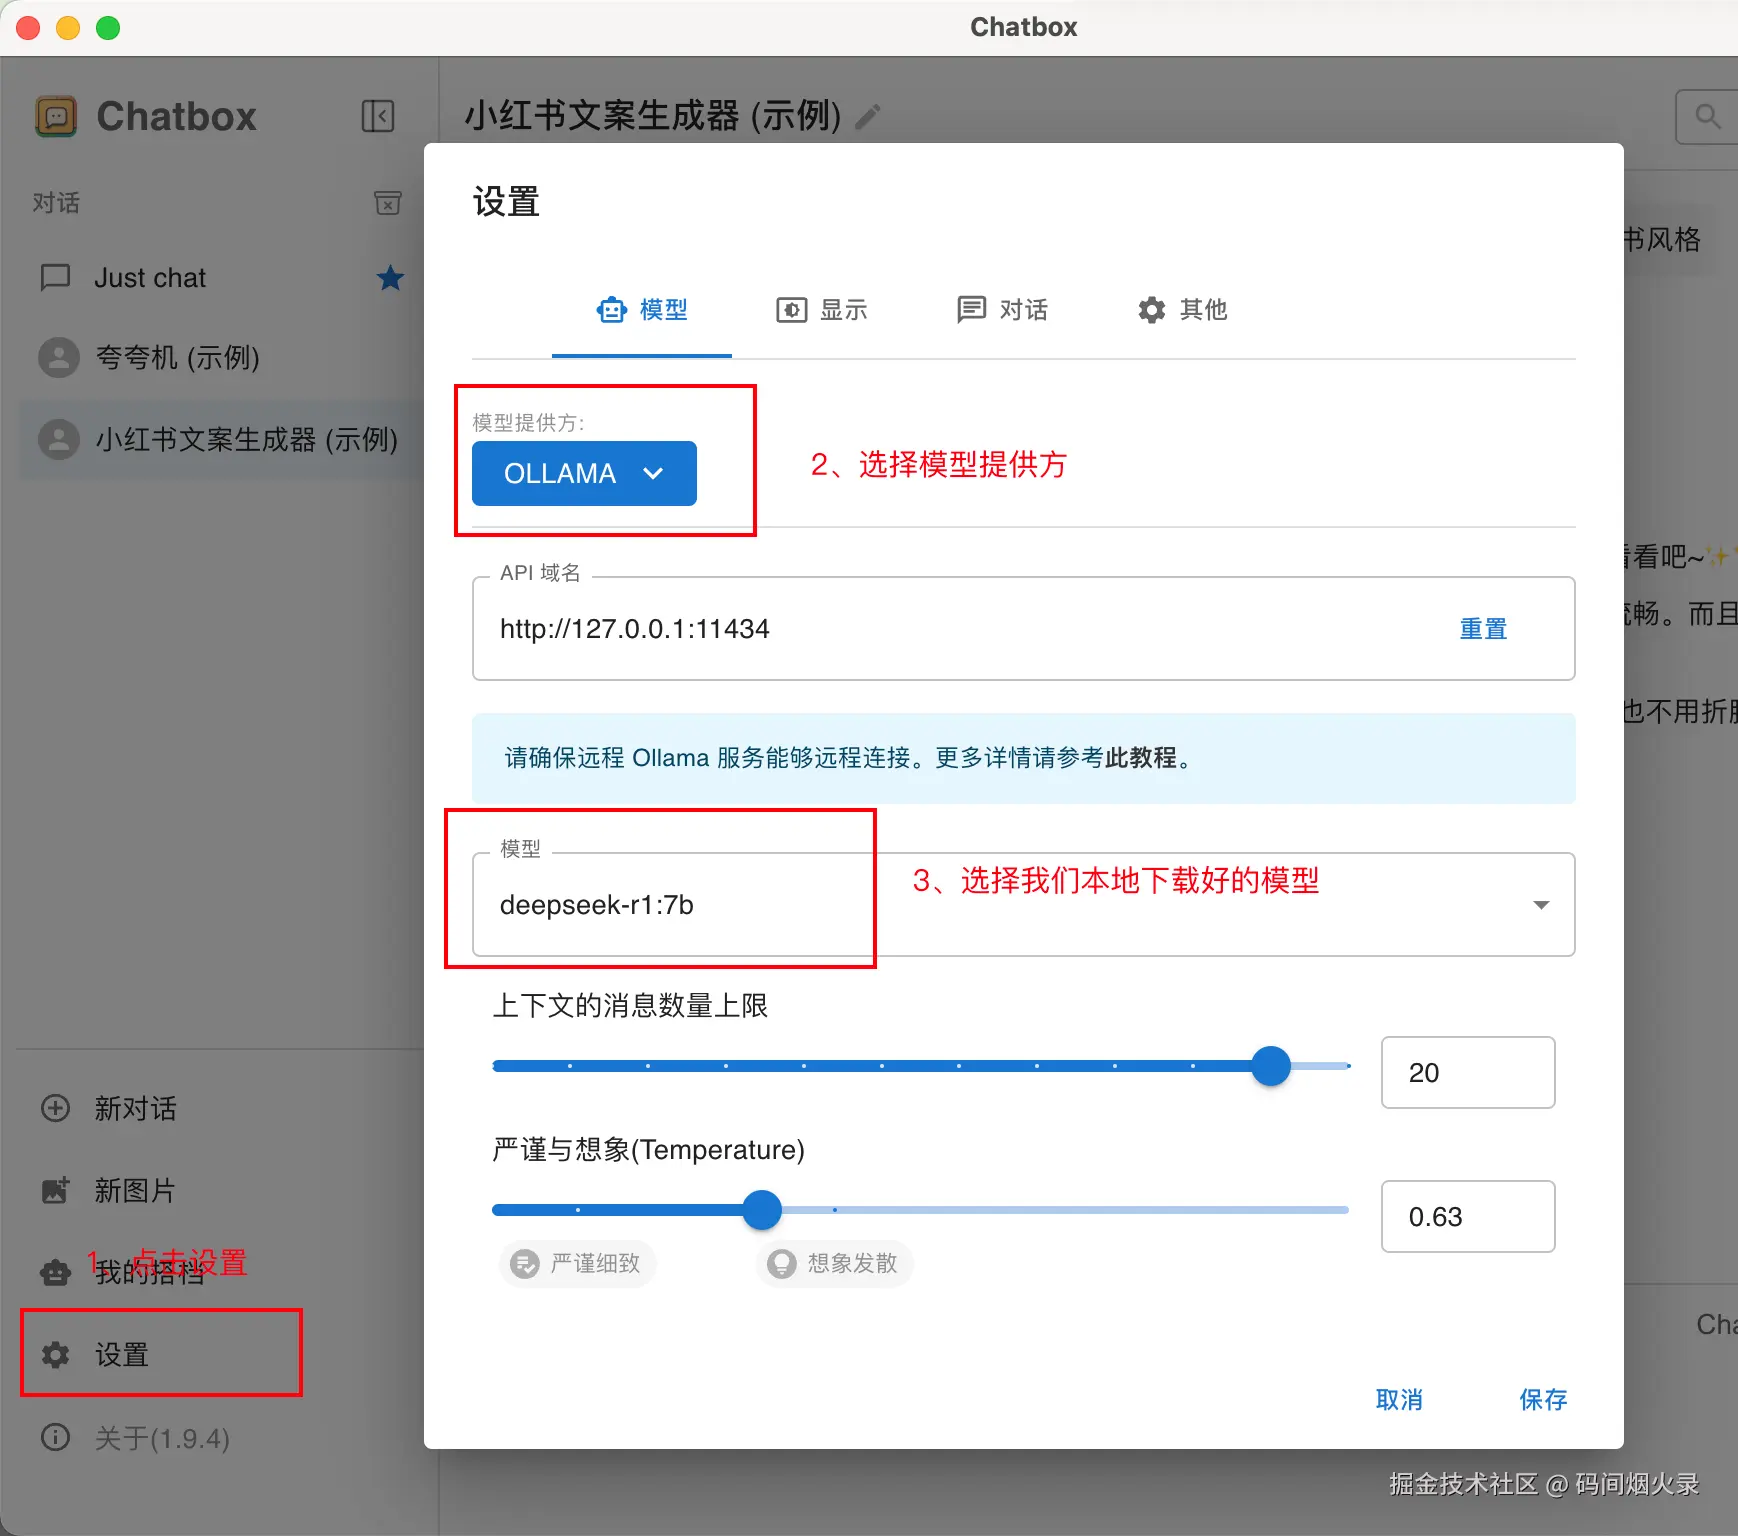The height and width of the screenshot is (1536, 1738).
Task: Open the Just chat conversation
Action: [221, 277]
